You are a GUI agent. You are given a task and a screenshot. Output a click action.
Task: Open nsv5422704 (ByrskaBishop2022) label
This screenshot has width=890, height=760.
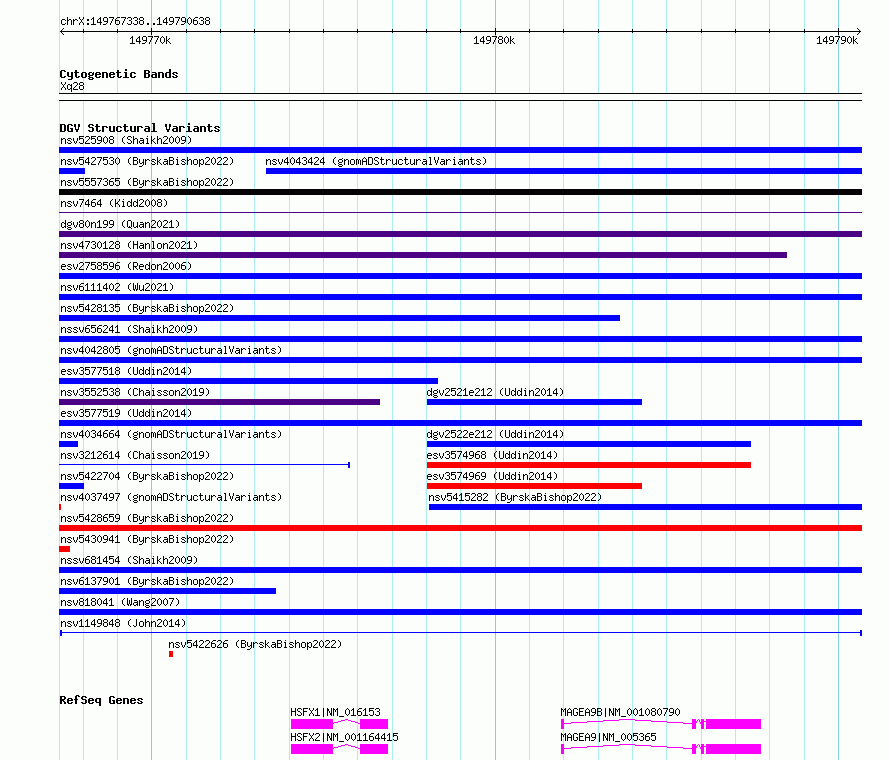tap(147, 476)
